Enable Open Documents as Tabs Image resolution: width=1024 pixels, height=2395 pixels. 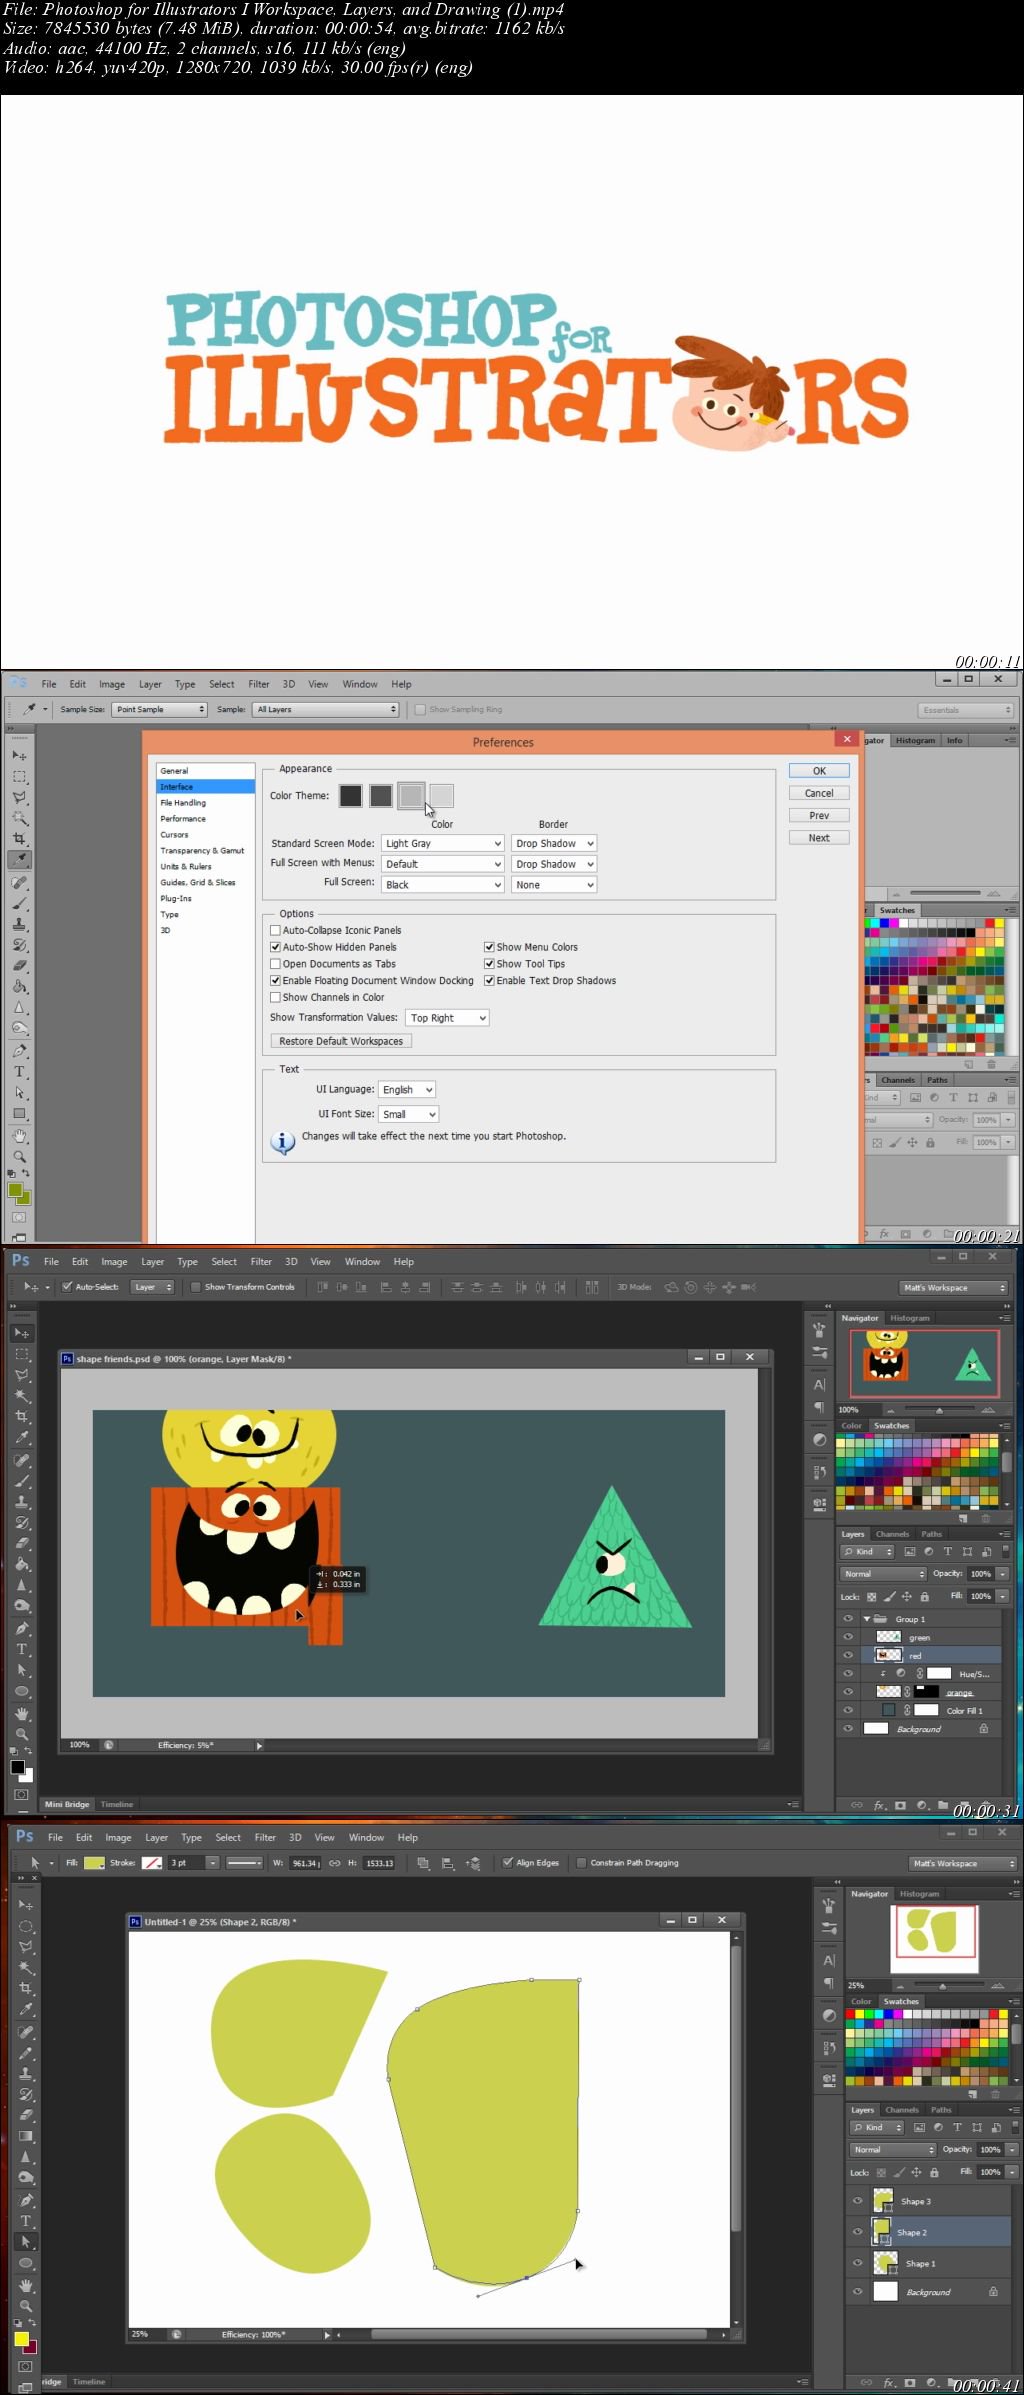click(x=275, y=964)
